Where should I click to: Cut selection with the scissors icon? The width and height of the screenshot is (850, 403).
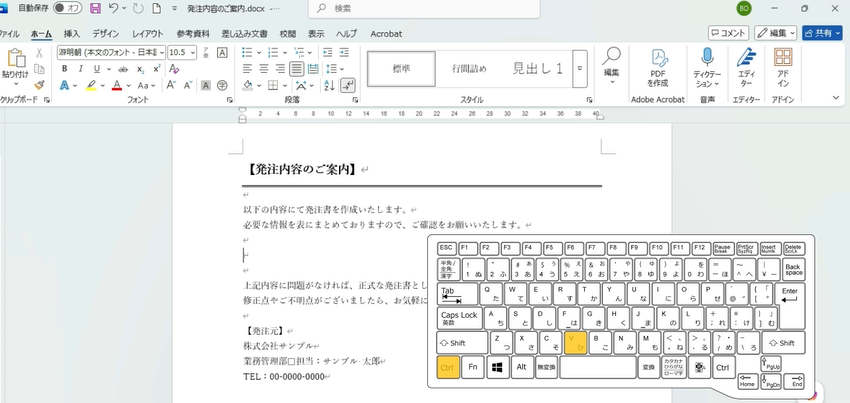(x=39, y=53)
